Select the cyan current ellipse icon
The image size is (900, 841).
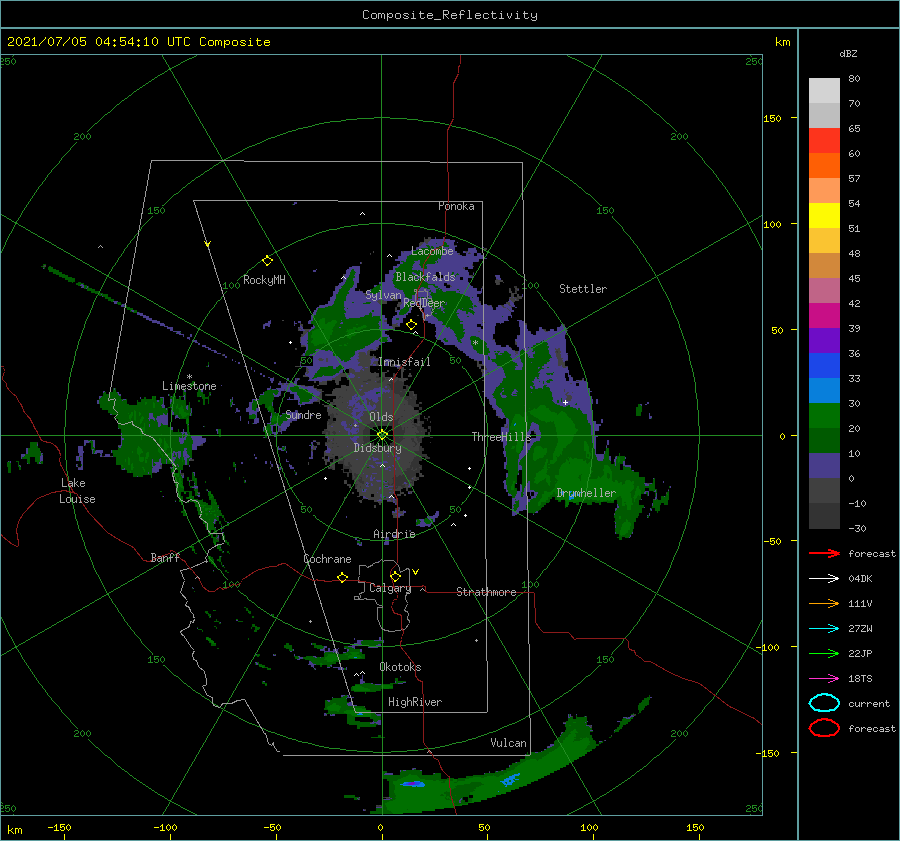[x=824, y=703]
